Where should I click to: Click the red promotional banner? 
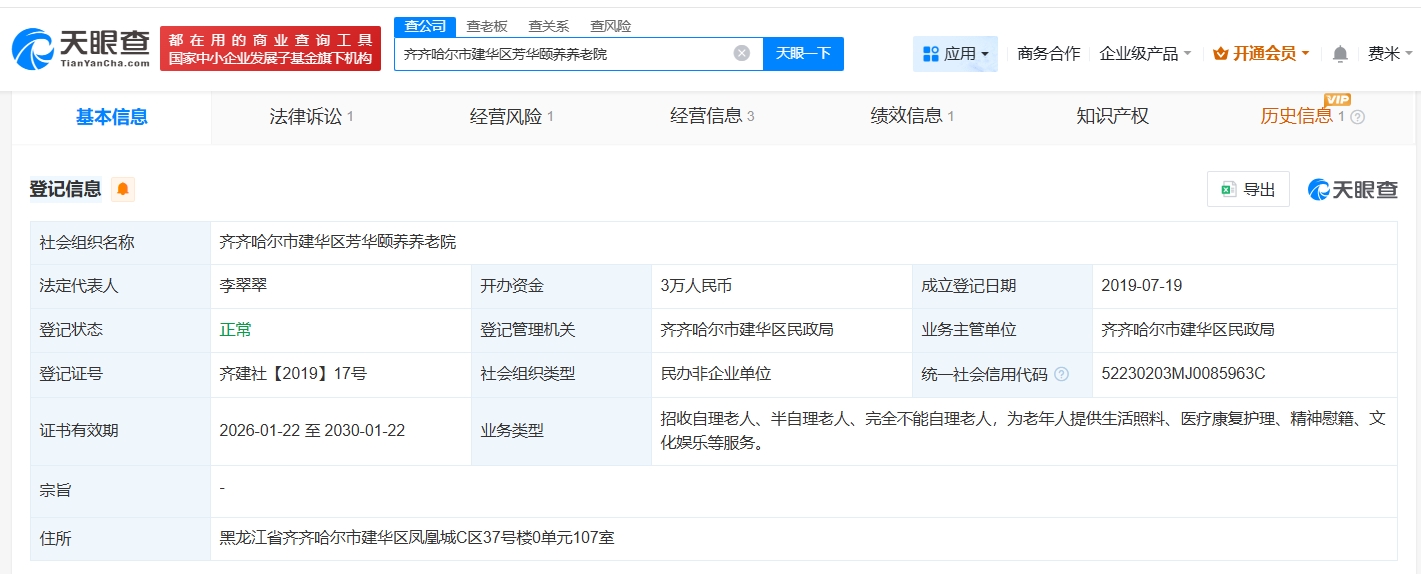pos(270,48)
